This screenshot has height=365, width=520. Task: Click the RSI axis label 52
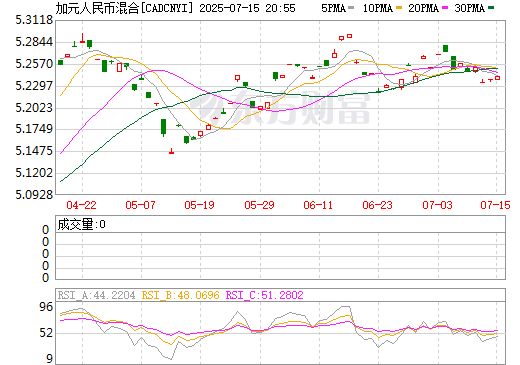coord(46,333)
